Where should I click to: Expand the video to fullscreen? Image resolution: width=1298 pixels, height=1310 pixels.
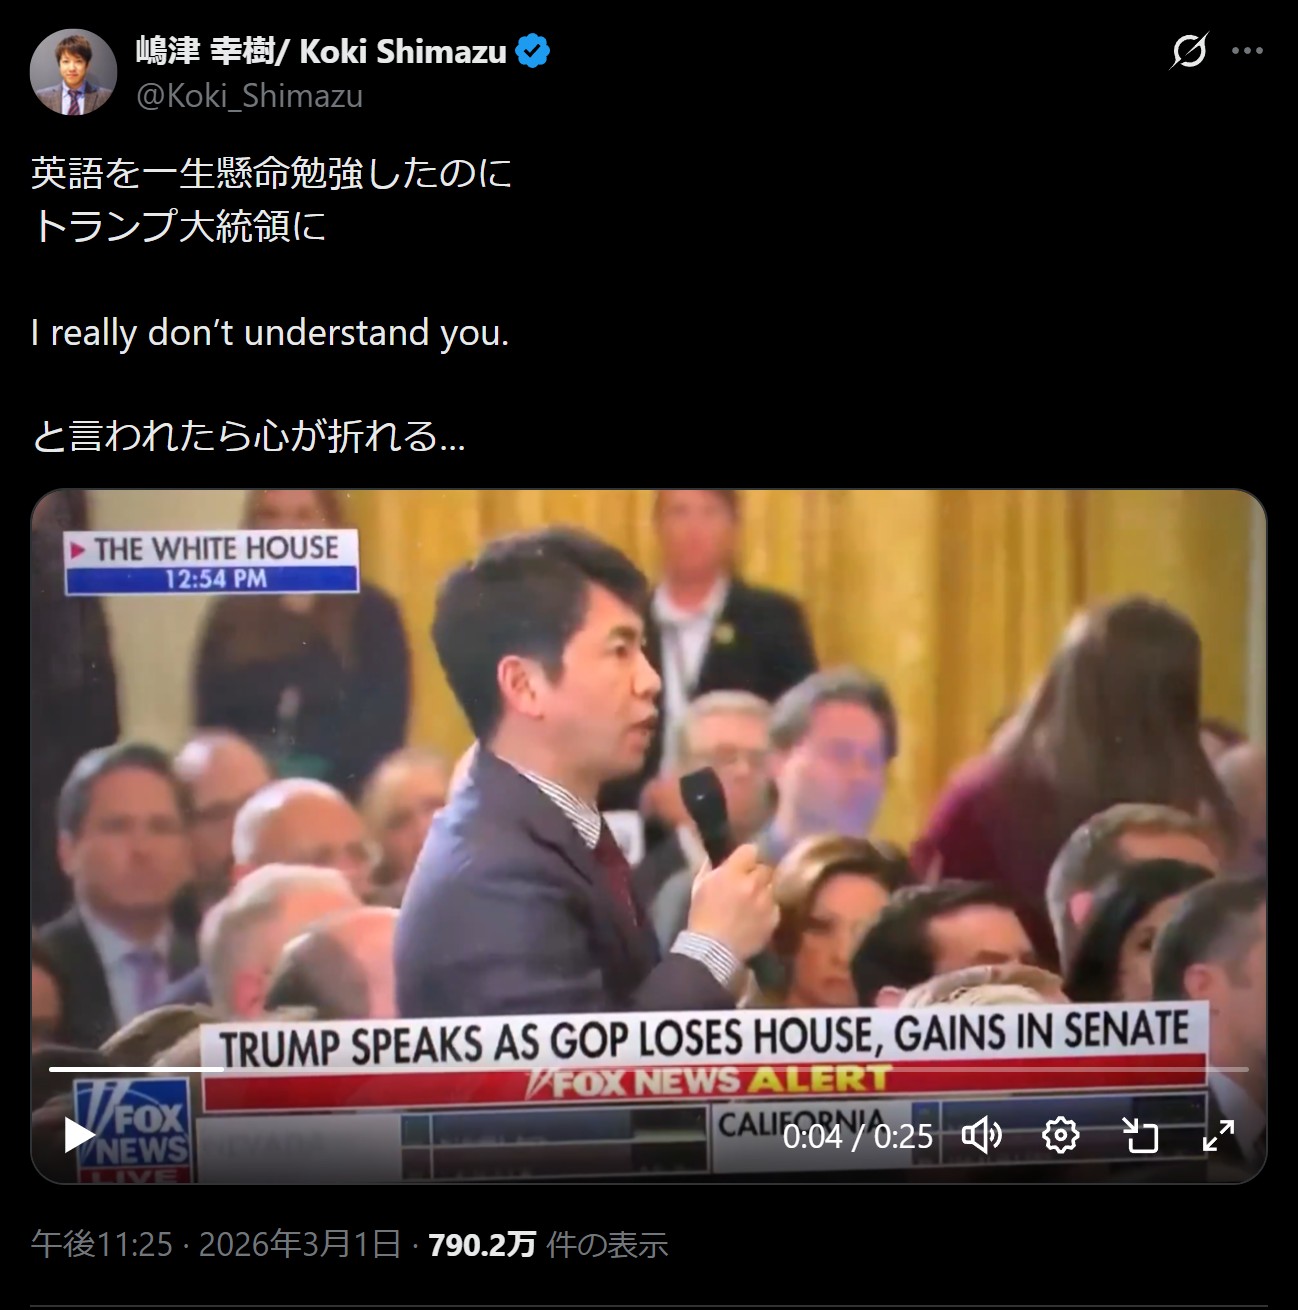pos(1218,1135)
